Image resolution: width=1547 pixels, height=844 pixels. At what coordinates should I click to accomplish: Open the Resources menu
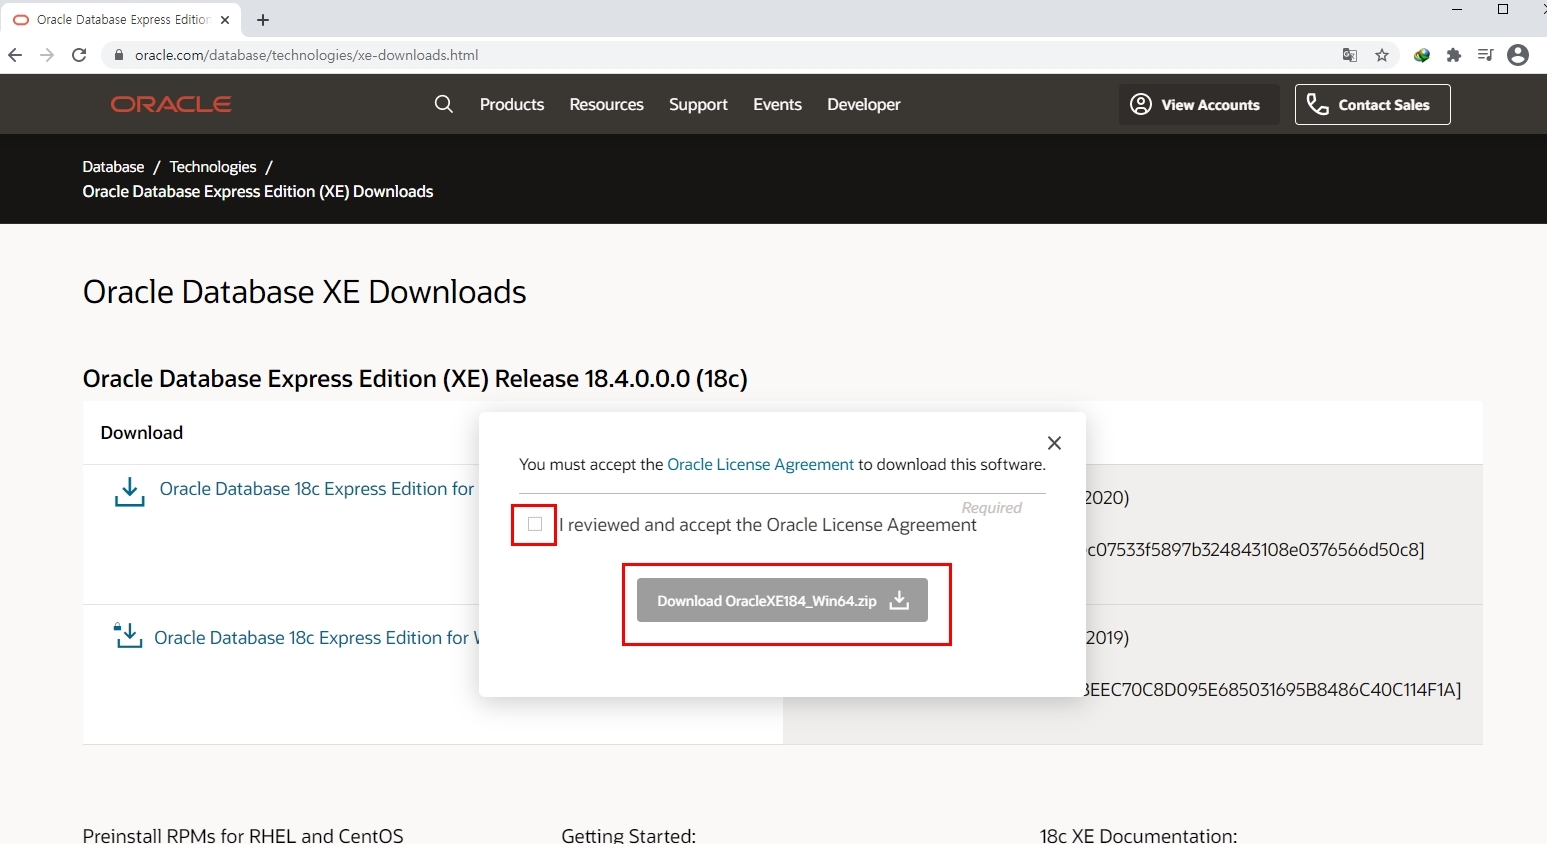[x=607, y=104]
